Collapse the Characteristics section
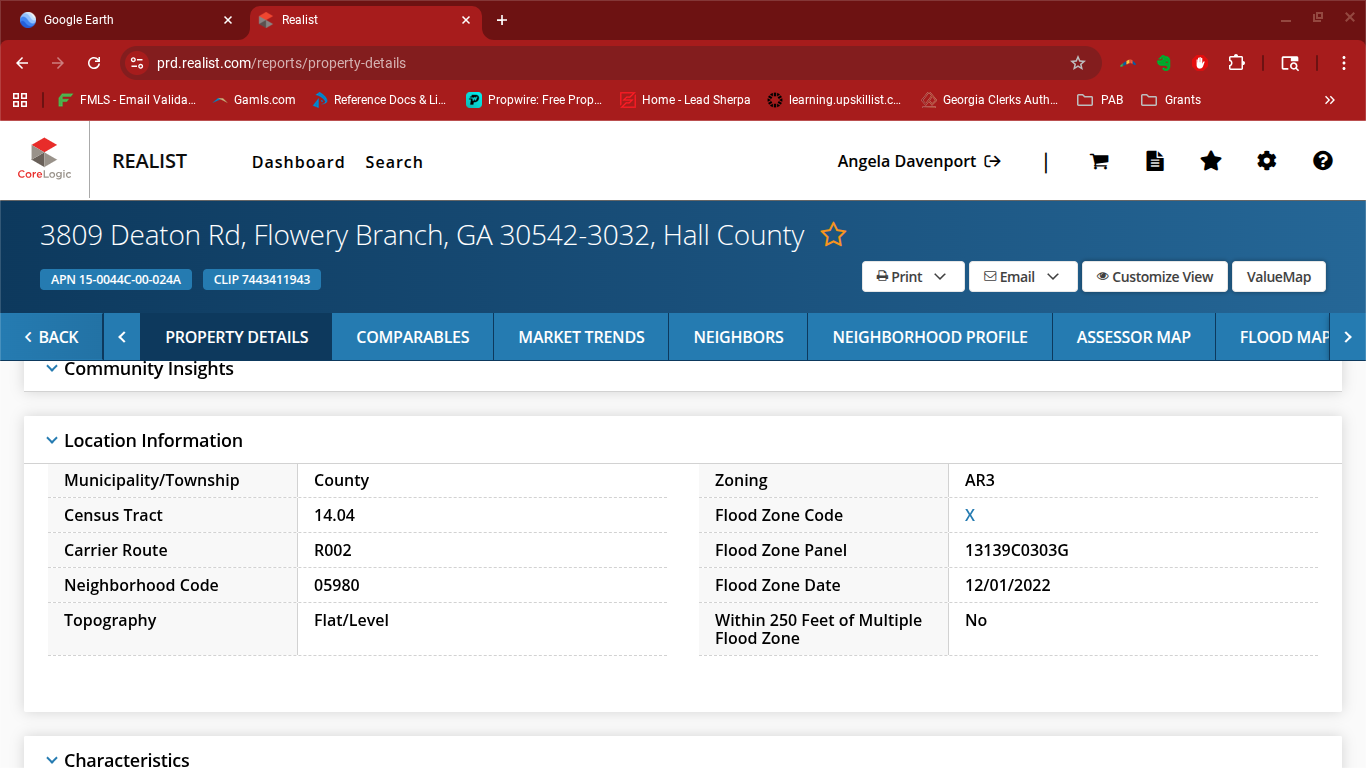 (x=52, y=760)
